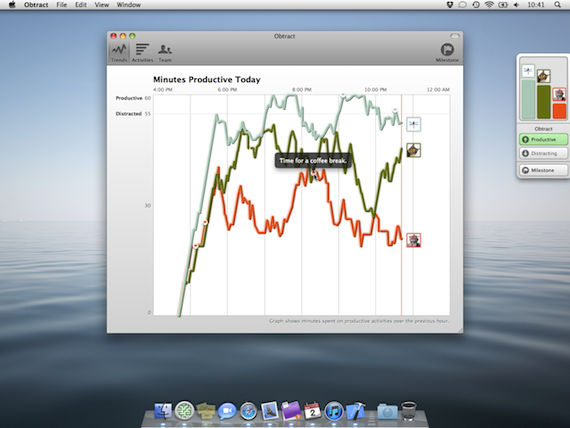
Task: Click the light-green bar in side panel
Action: coord(528,99)
